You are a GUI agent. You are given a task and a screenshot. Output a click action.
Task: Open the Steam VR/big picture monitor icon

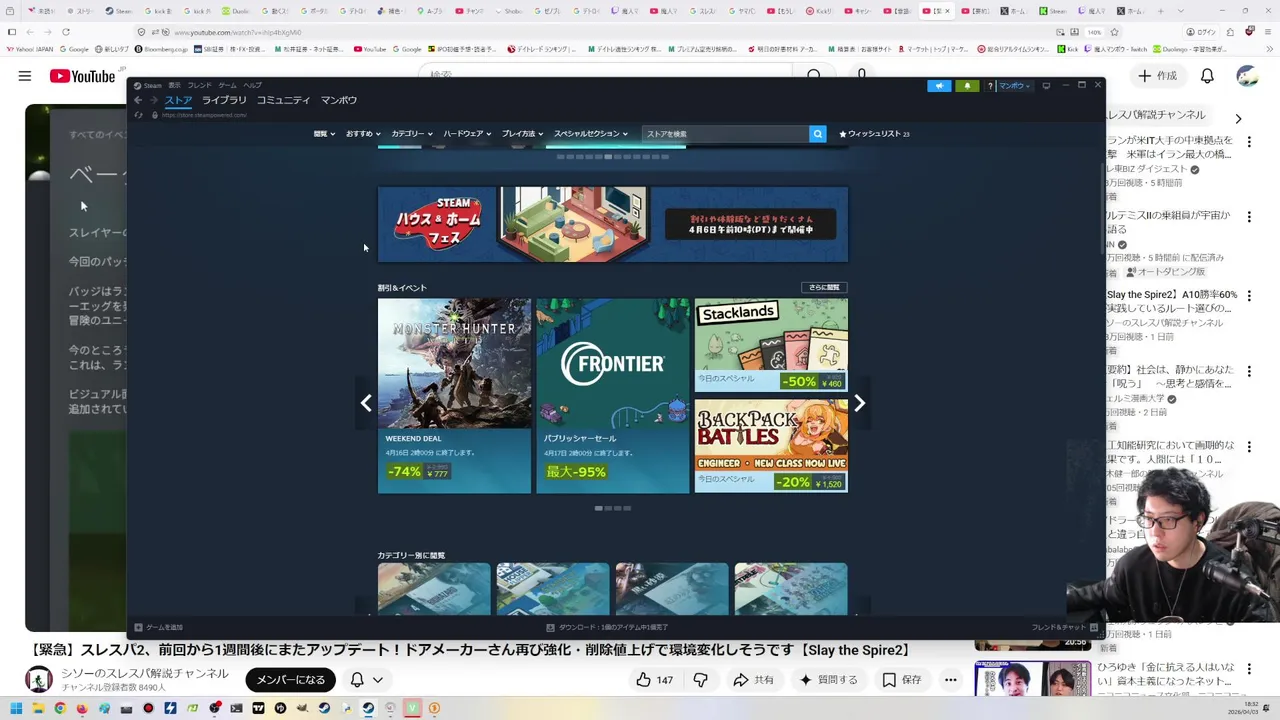1046,86
